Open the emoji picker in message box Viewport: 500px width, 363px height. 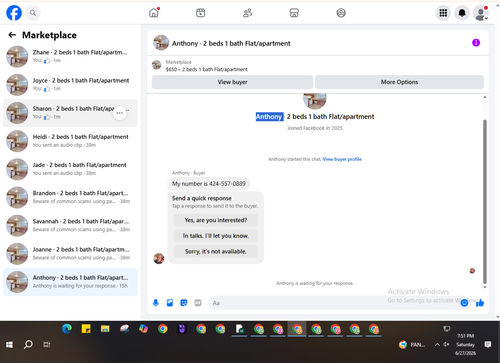(x=464, y=303)
